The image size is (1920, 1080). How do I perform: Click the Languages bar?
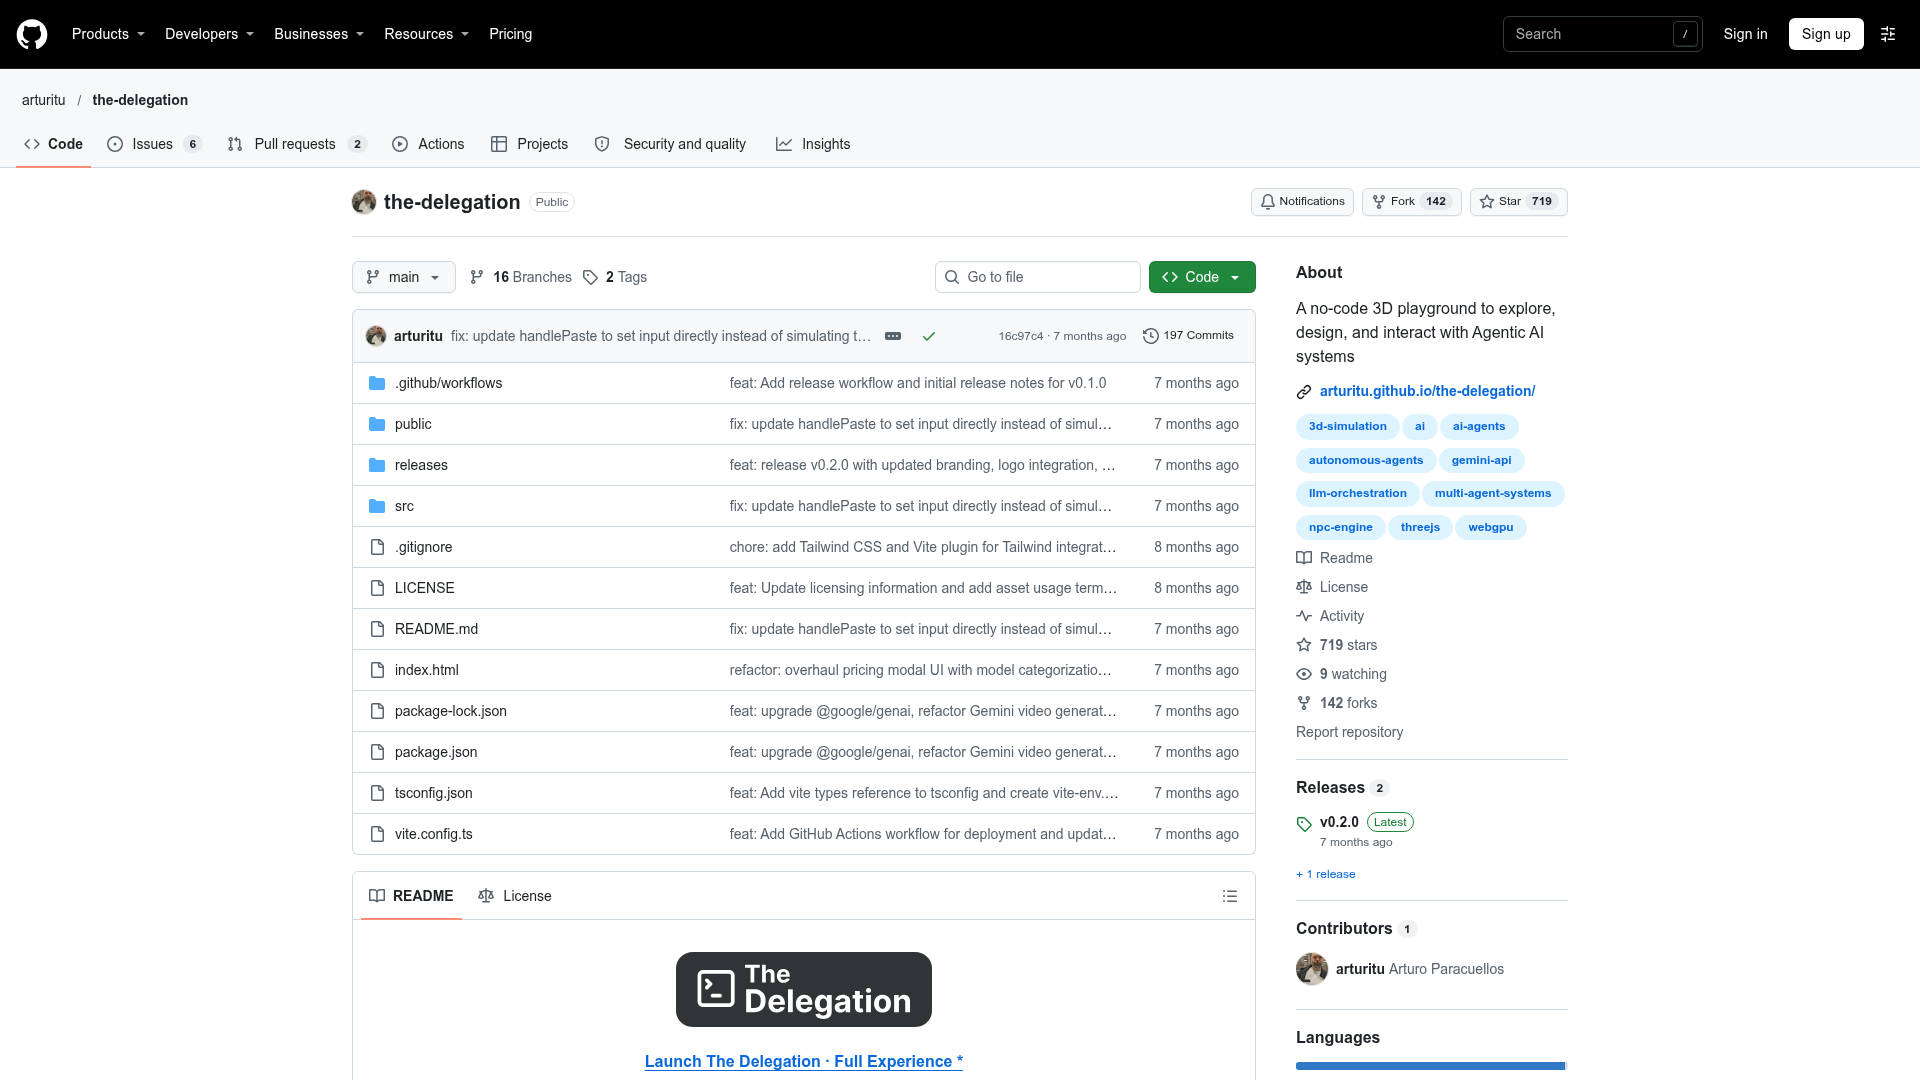coord(1432,1066)
